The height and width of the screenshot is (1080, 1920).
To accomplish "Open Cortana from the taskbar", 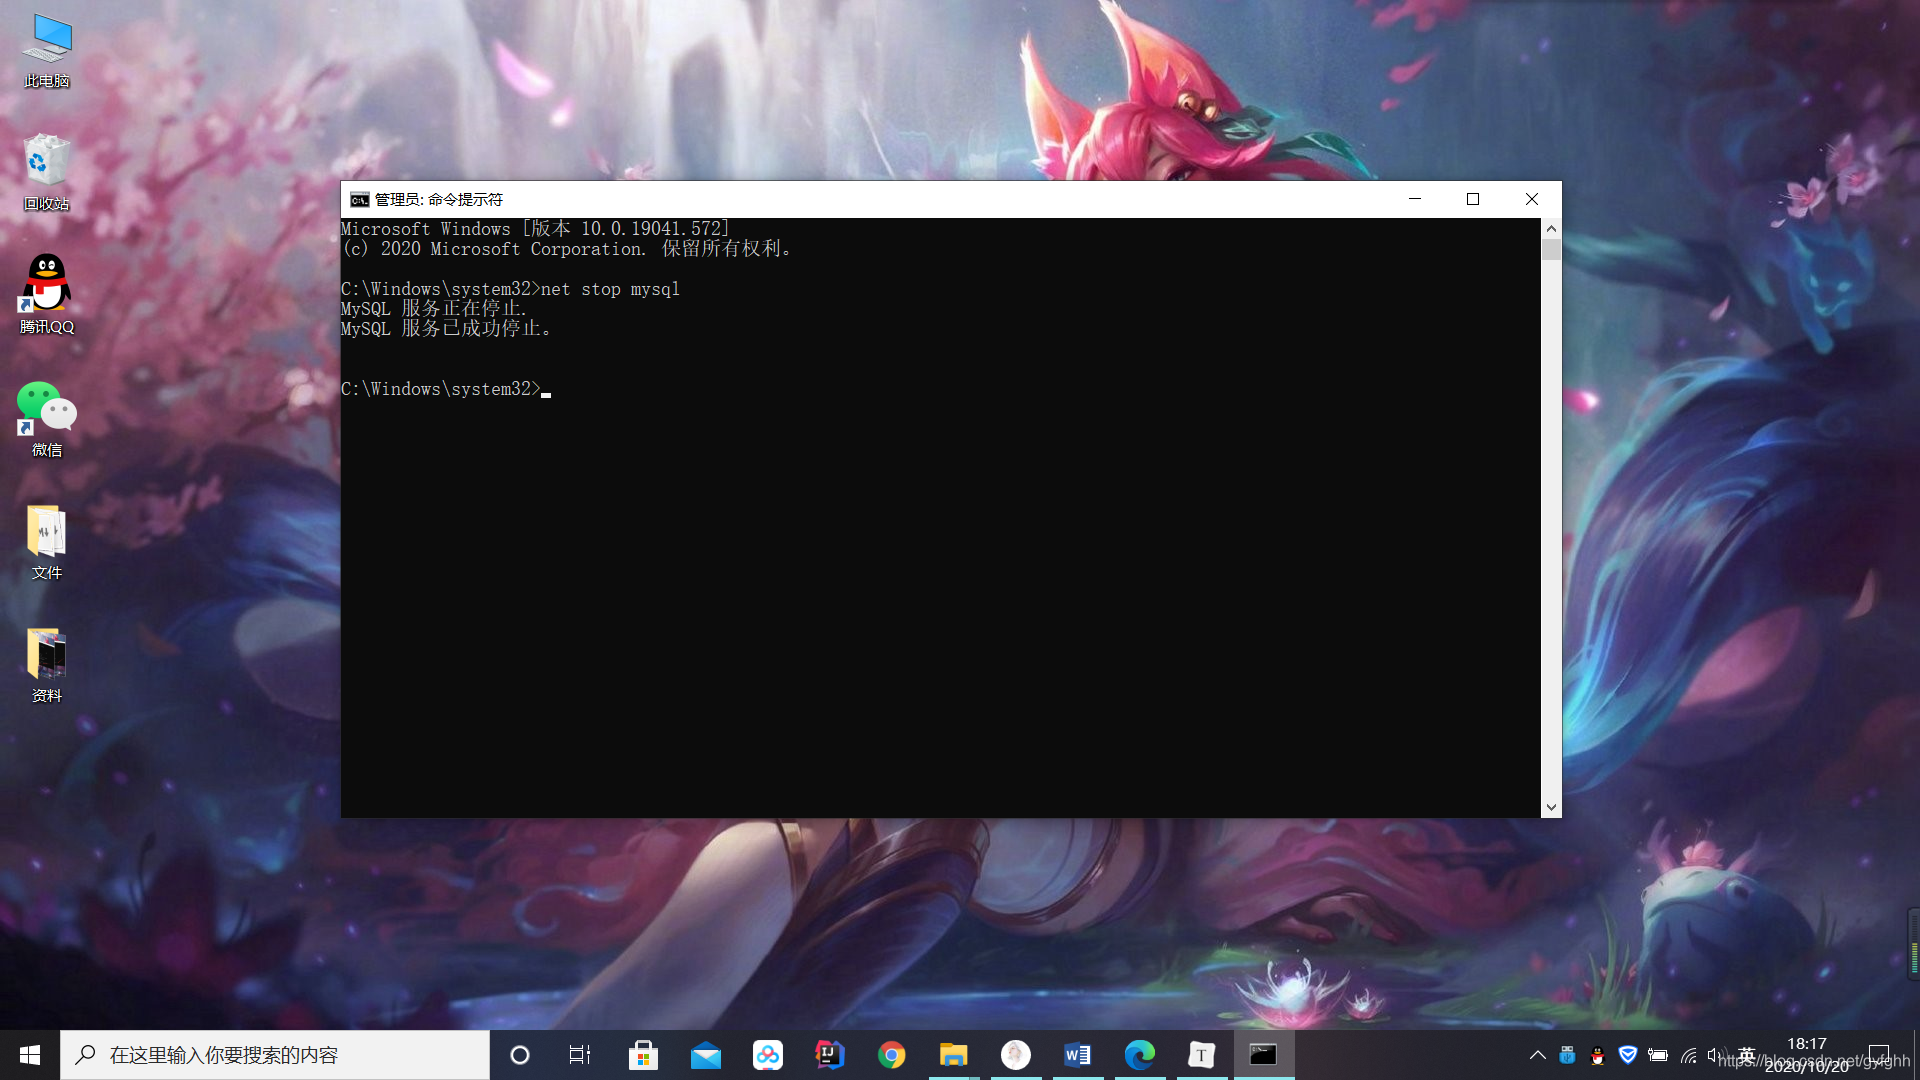I will [520, 1055].
